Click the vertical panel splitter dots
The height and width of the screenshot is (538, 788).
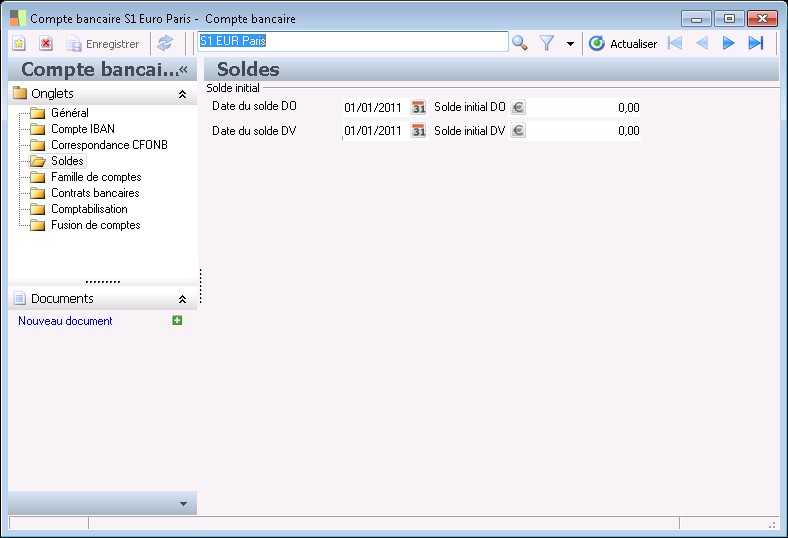[201, 286]
